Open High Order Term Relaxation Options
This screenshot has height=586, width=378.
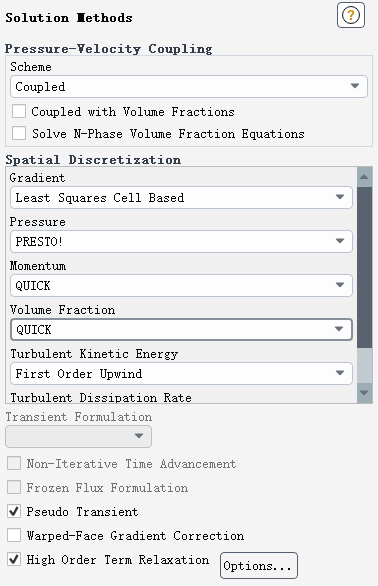tap(259, 565)
